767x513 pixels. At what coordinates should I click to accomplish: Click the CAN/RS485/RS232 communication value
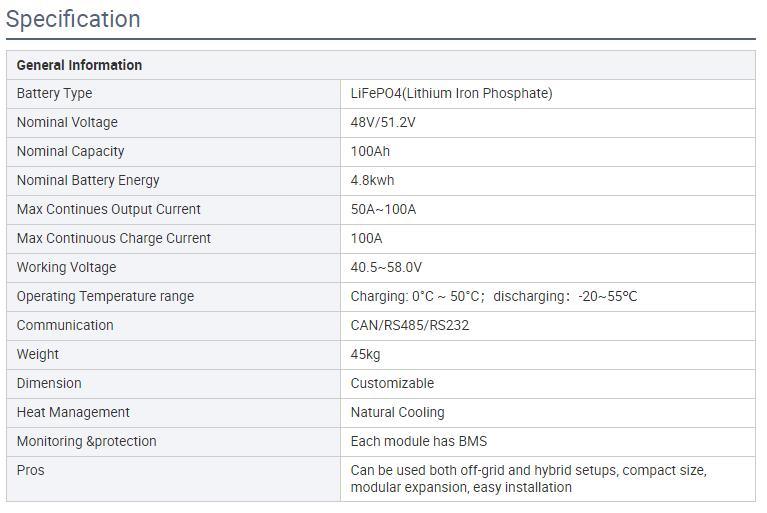[409, 325]
